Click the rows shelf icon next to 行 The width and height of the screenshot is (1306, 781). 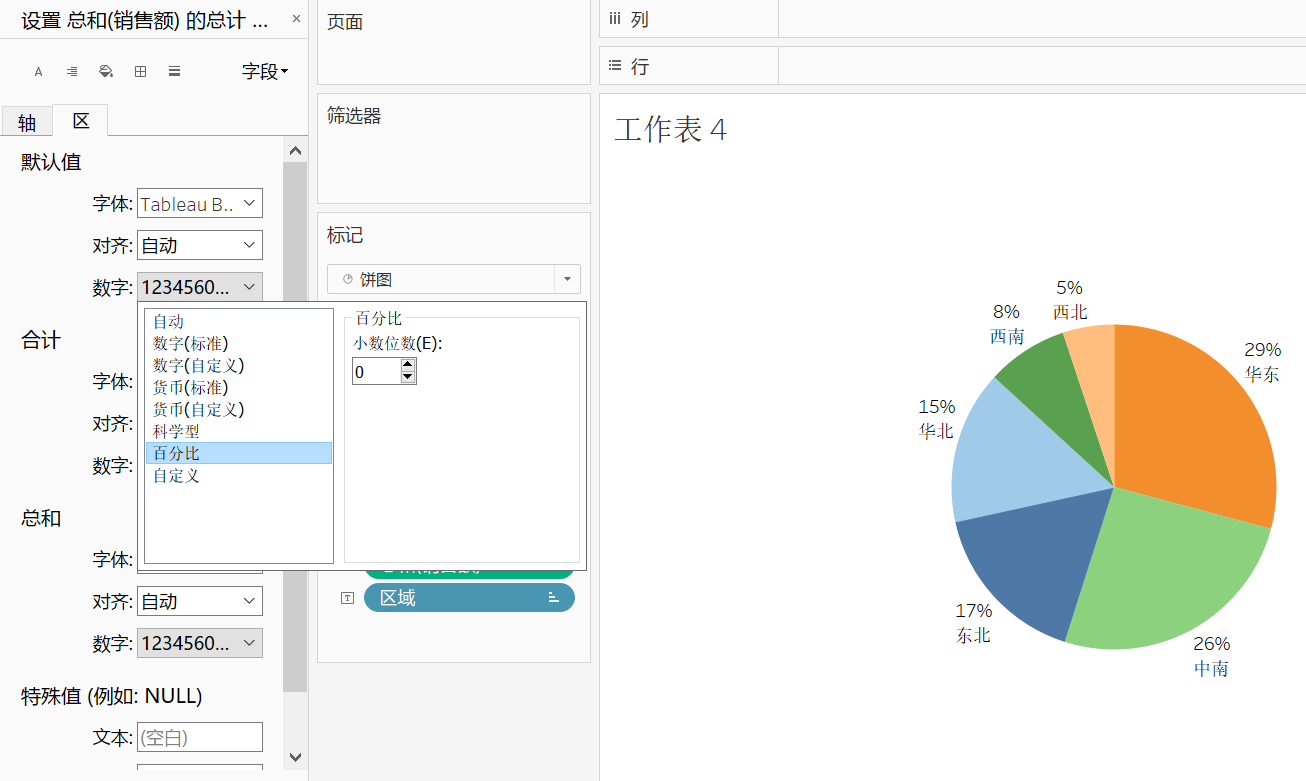pos(615,66)
